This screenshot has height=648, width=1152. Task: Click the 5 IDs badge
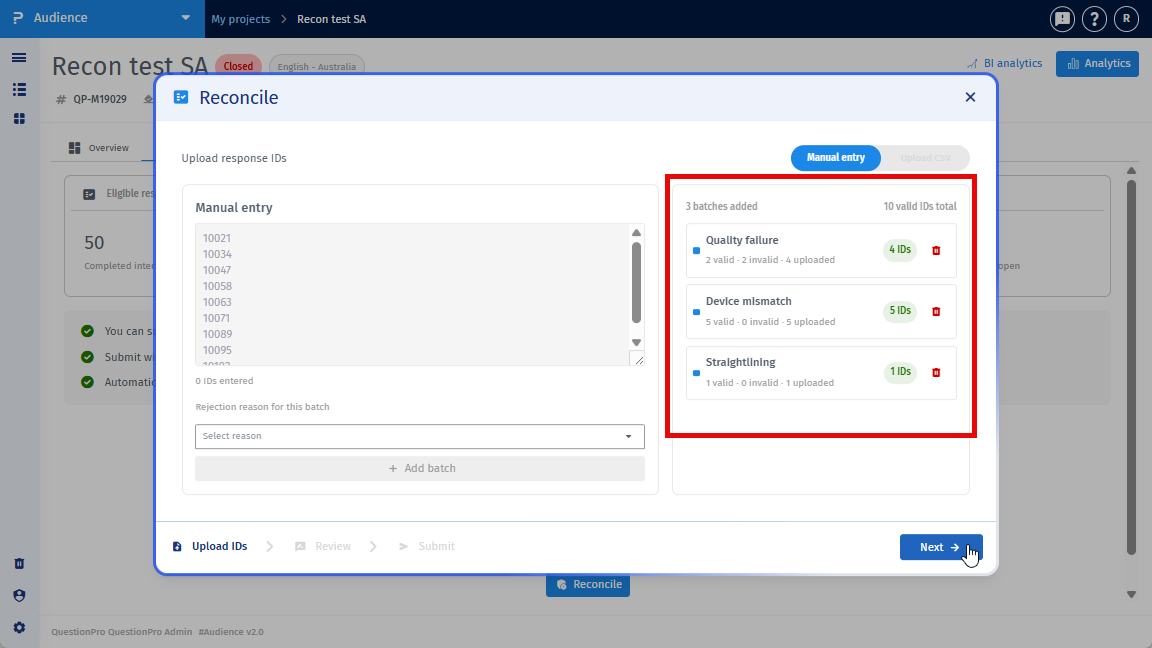tap(900, 311)
